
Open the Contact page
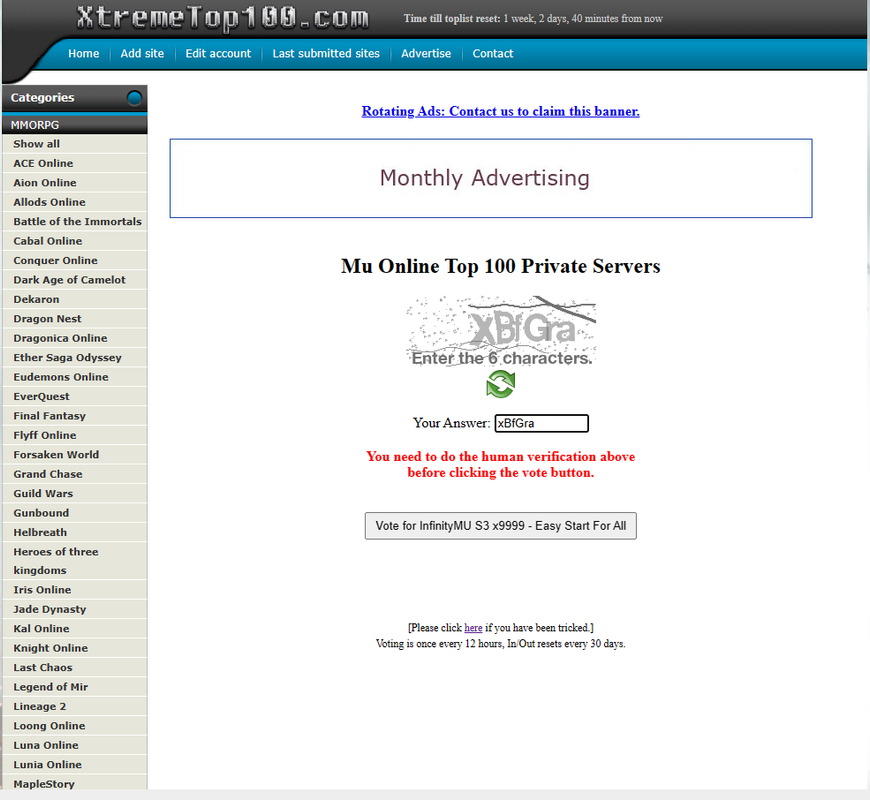[x=493, y=54]
